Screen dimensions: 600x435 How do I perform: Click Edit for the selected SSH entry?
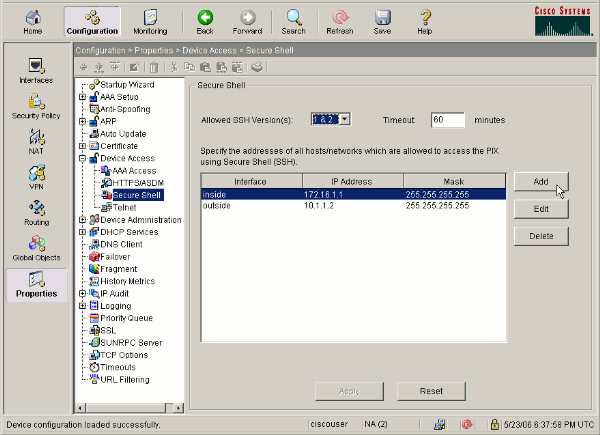tap(541, 209)
